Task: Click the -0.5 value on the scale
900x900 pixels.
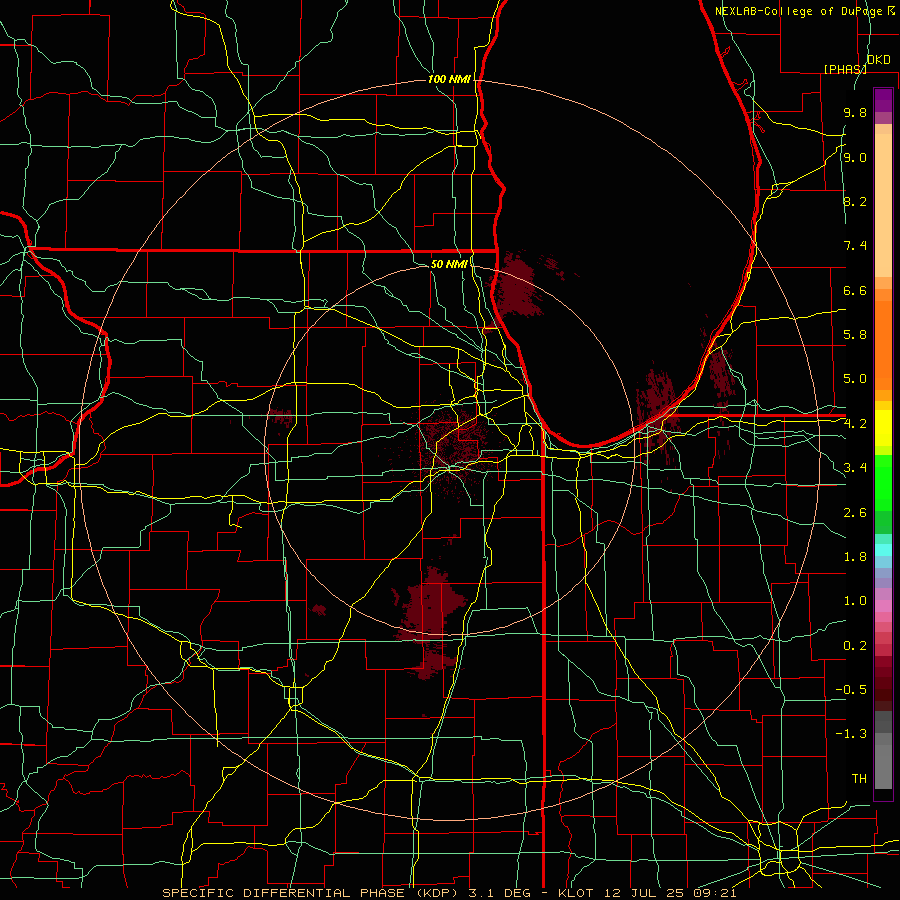Action: tap(851, 690)
